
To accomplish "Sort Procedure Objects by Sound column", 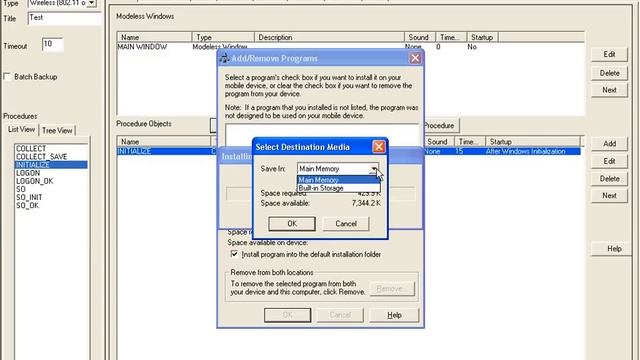I will (x=439, y=142).
